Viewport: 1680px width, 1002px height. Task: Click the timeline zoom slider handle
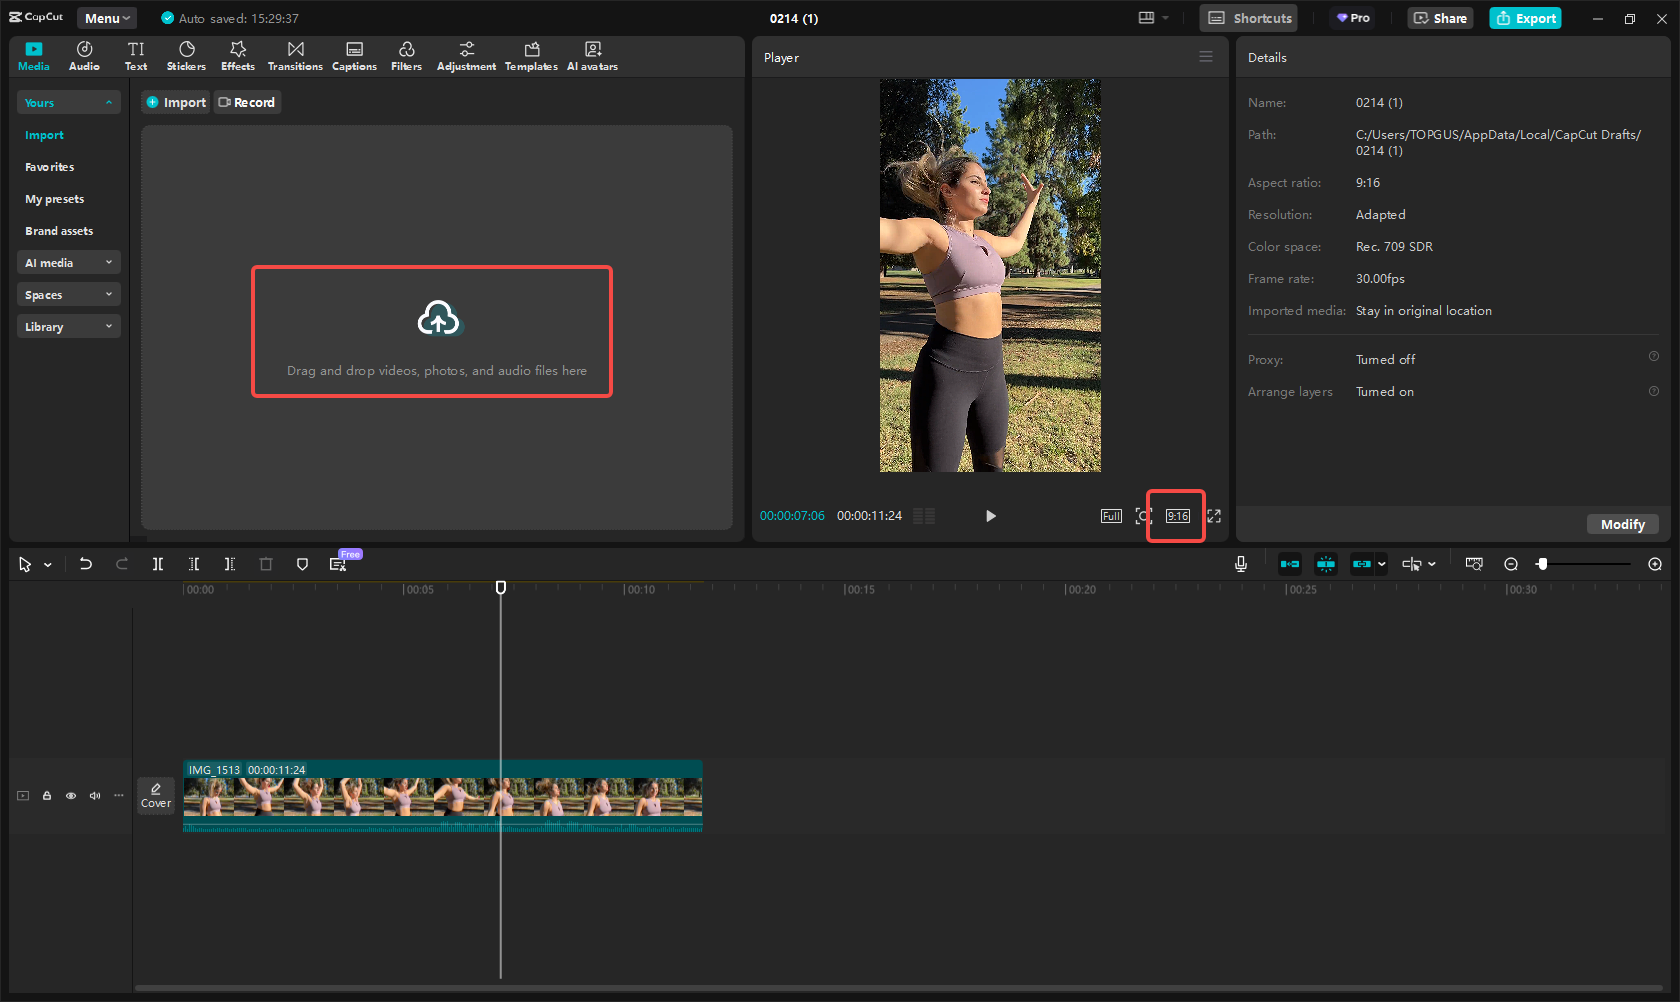[x=1542, y=564]
